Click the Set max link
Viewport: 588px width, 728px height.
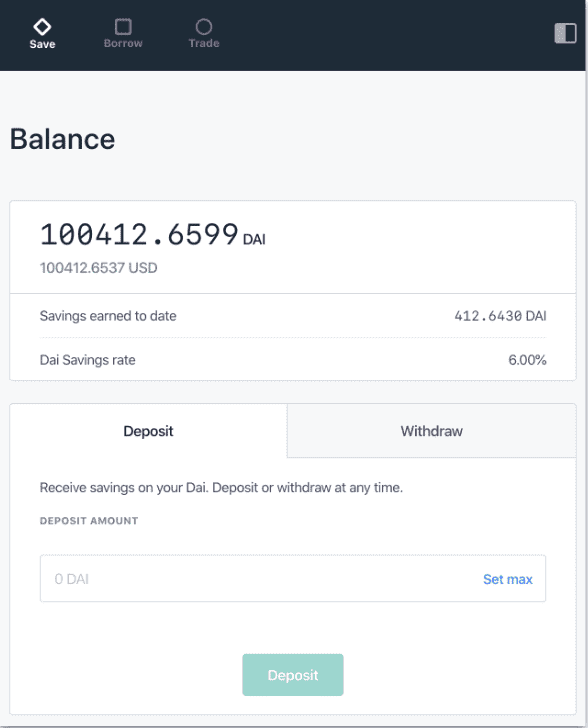coord(508,579)
